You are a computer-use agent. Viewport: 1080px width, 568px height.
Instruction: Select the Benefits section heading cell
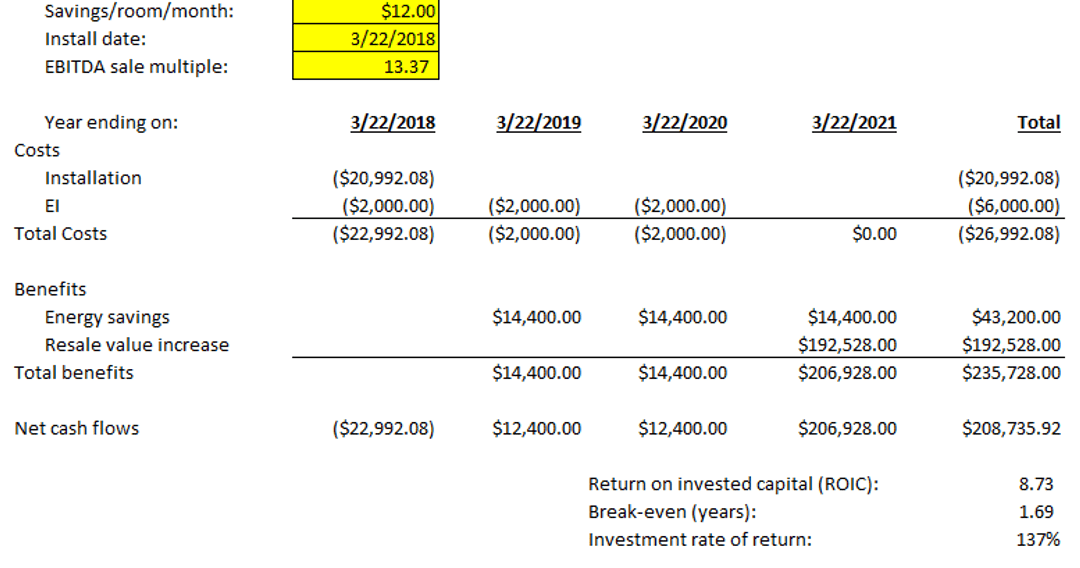coord(50,290)
